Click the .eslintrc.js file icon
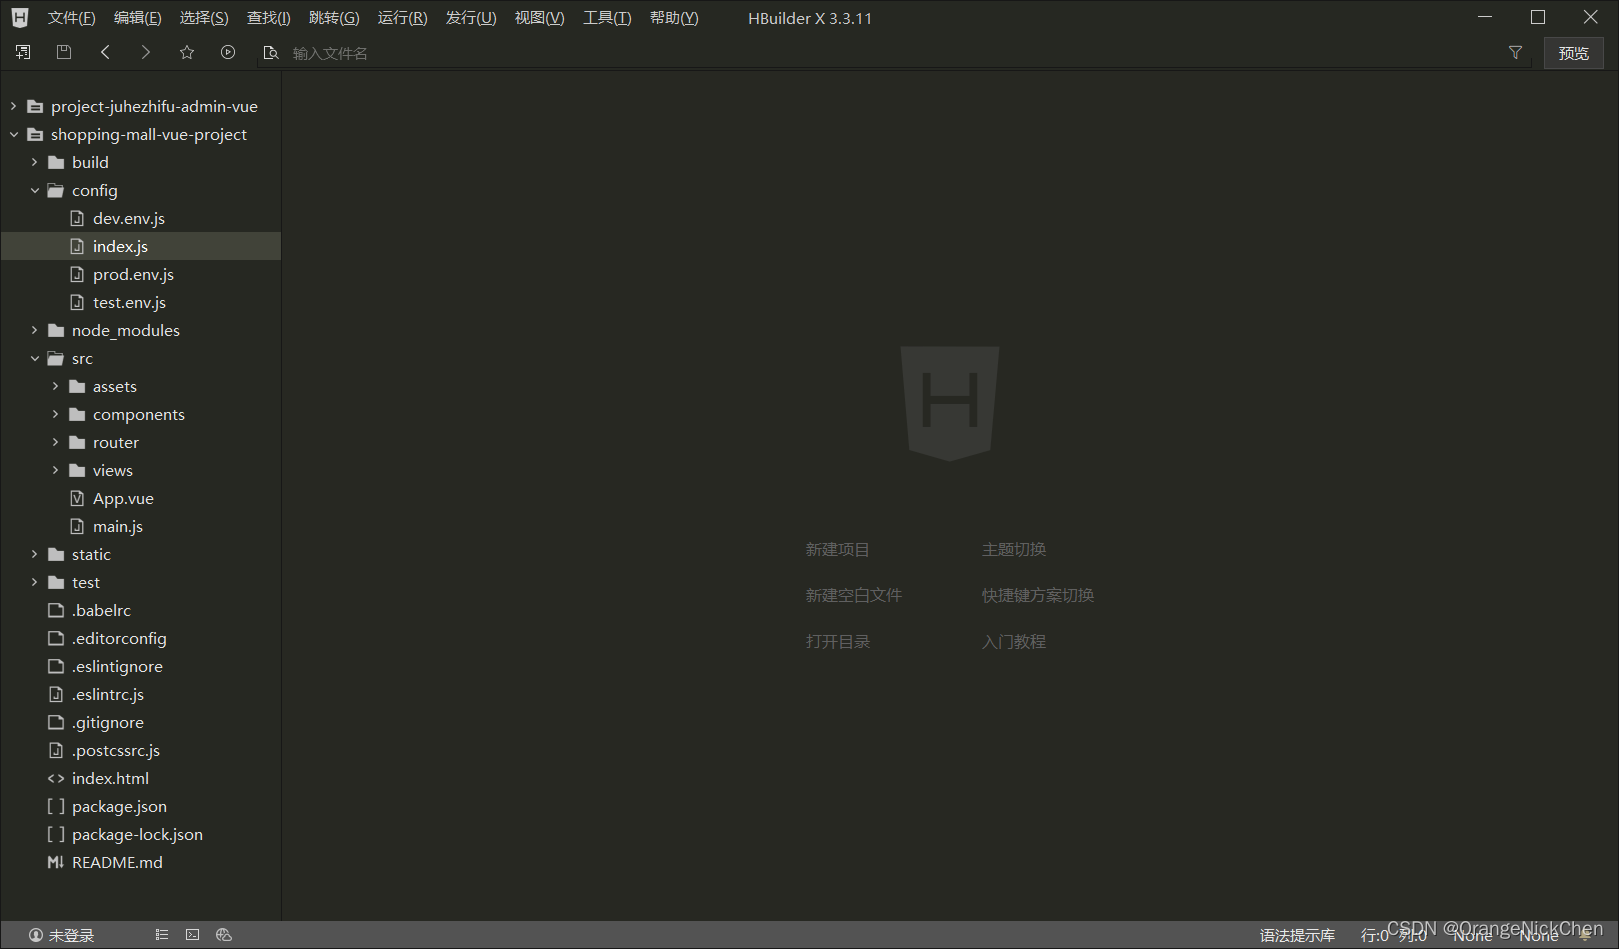1619x949 pixels. 56,694
